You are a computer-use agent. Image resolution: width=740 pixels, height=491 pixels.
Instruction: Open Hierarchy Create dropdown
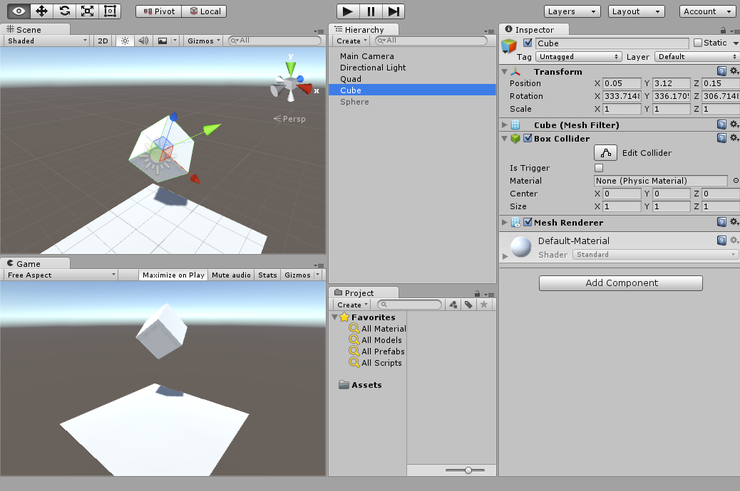tap(352, 41)
